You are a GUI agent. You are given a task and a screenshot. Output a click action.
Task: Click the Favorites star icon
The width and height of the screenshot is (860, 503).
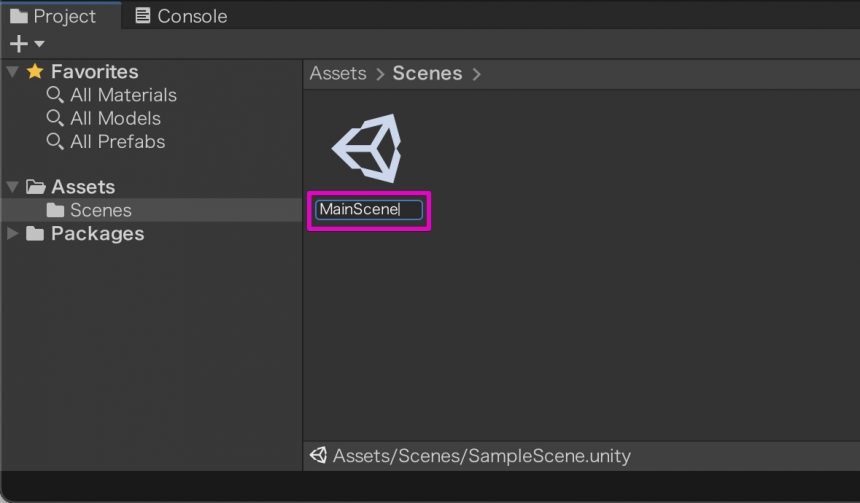point(35,71)
